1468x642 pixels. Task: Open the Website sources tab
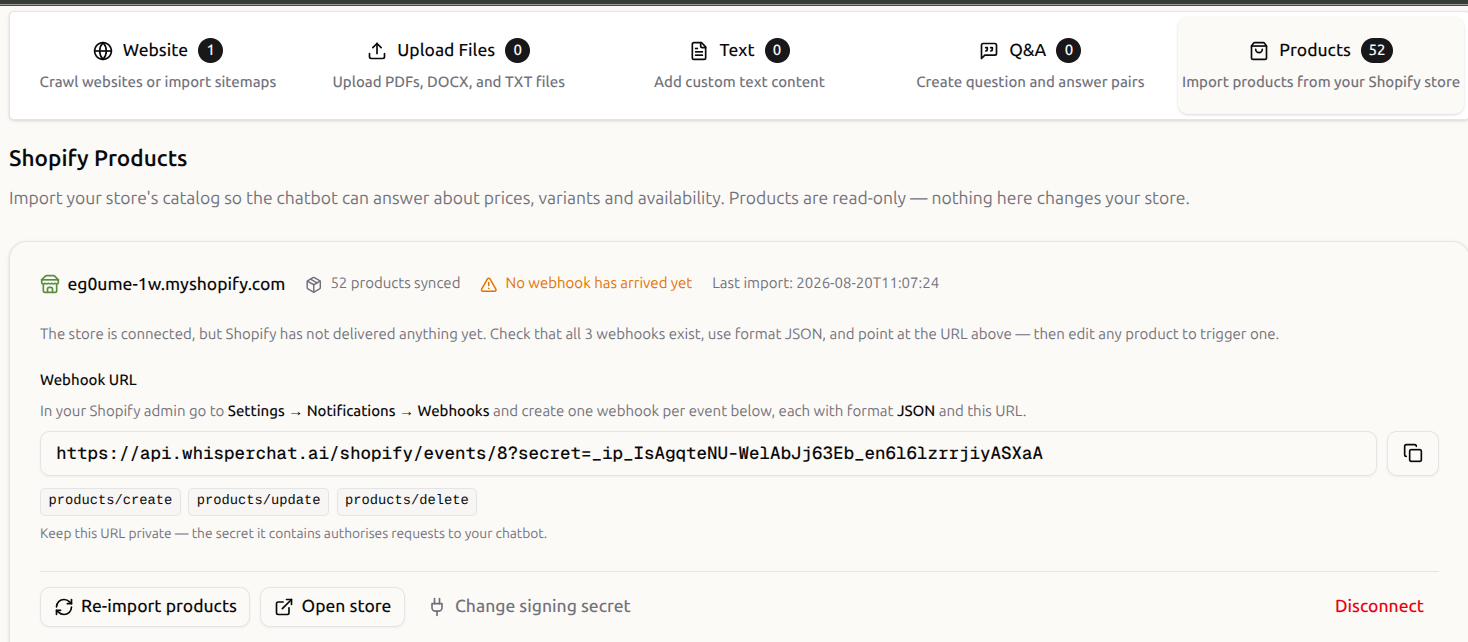point(158,66)
